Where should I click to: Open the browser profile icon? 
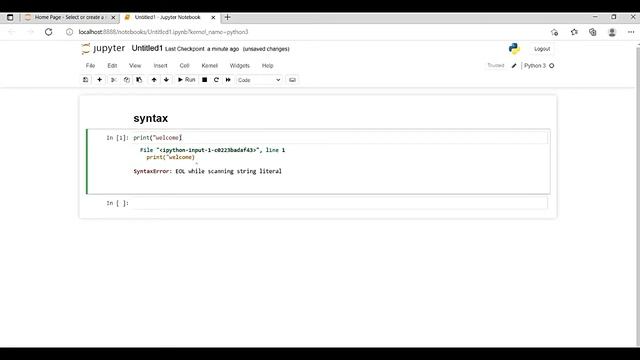pos(612,32)
